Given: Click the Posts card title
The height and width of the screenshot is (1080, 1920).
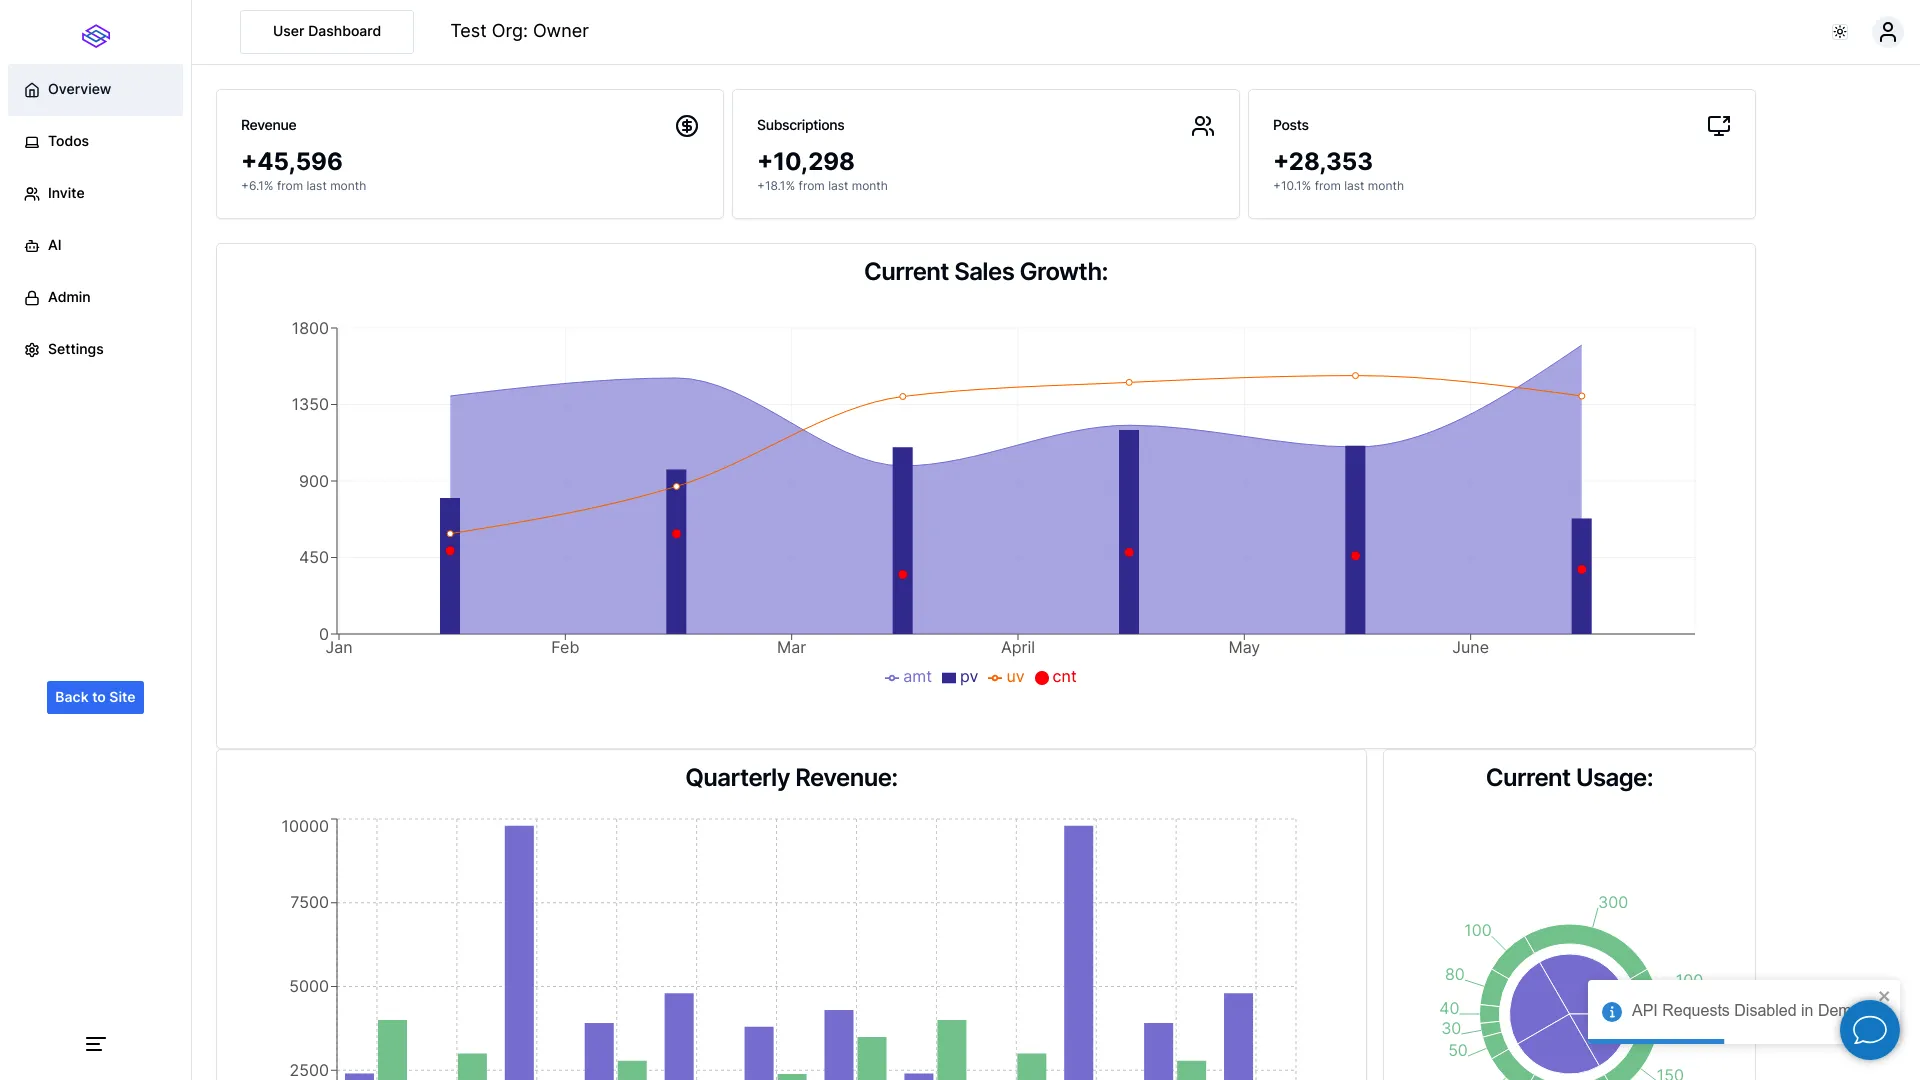Looking at the screenshot, I should pyautogui.click(x=1291, y=126).
